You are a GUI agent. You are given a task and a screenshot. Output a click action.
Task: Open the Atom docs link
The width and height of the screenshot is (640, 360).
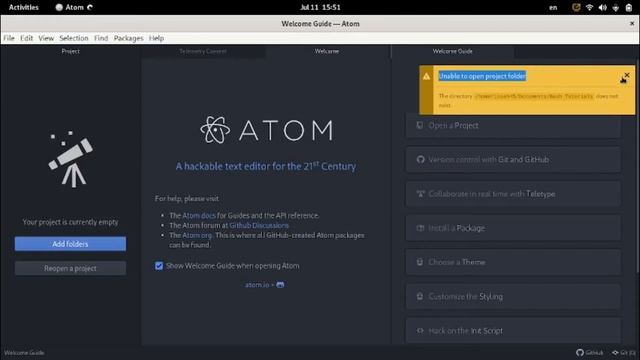tap(199, 216)
